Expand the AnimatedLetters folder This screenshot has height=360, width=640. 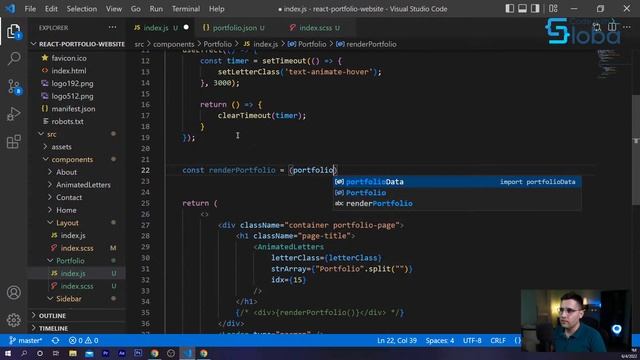pos(77,184)
